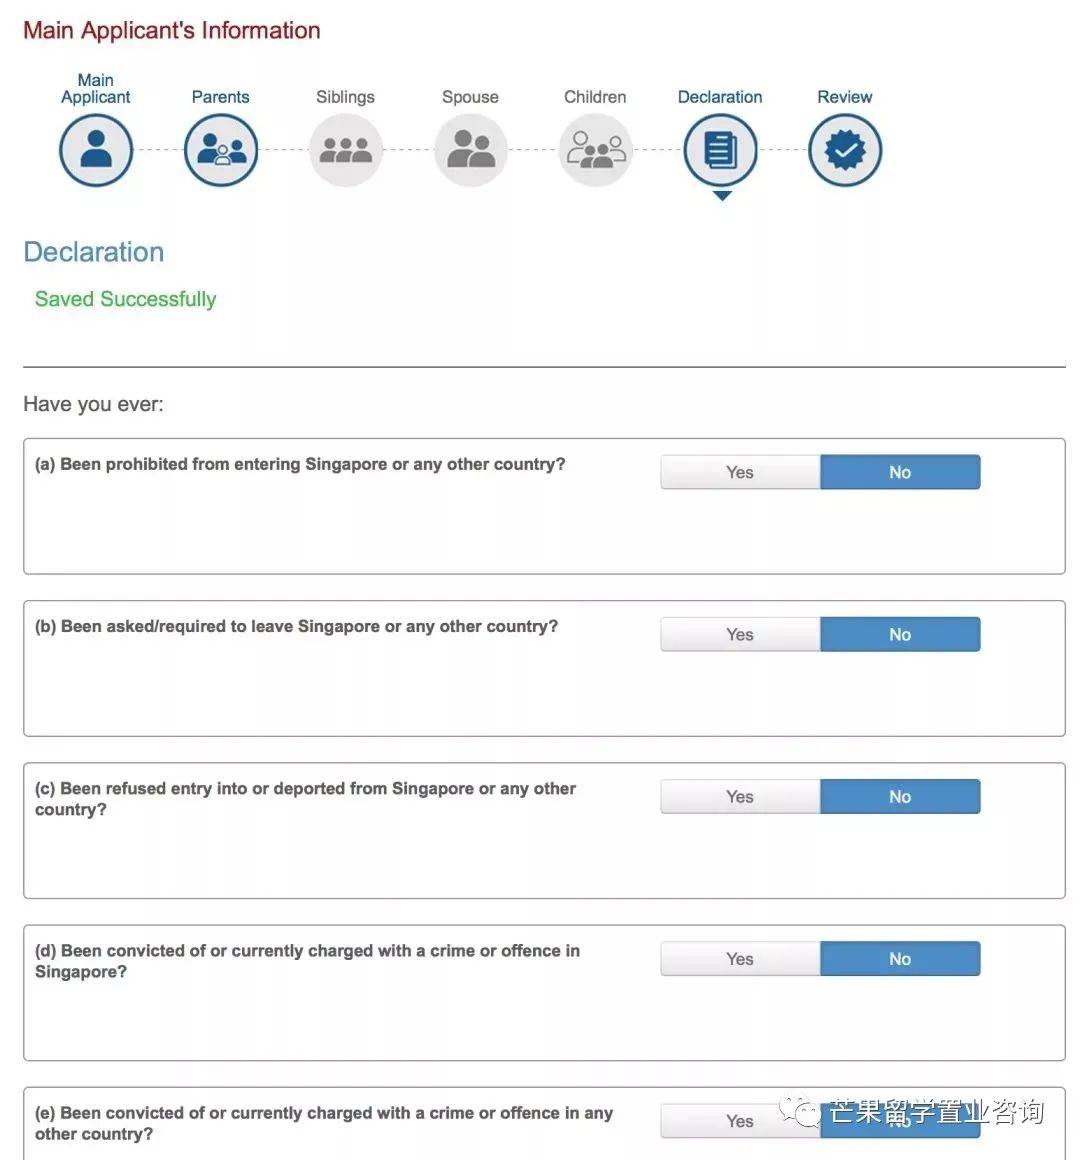Click the Children step icon
This screenshot has width=1080, height=1160.
[596, 151]
